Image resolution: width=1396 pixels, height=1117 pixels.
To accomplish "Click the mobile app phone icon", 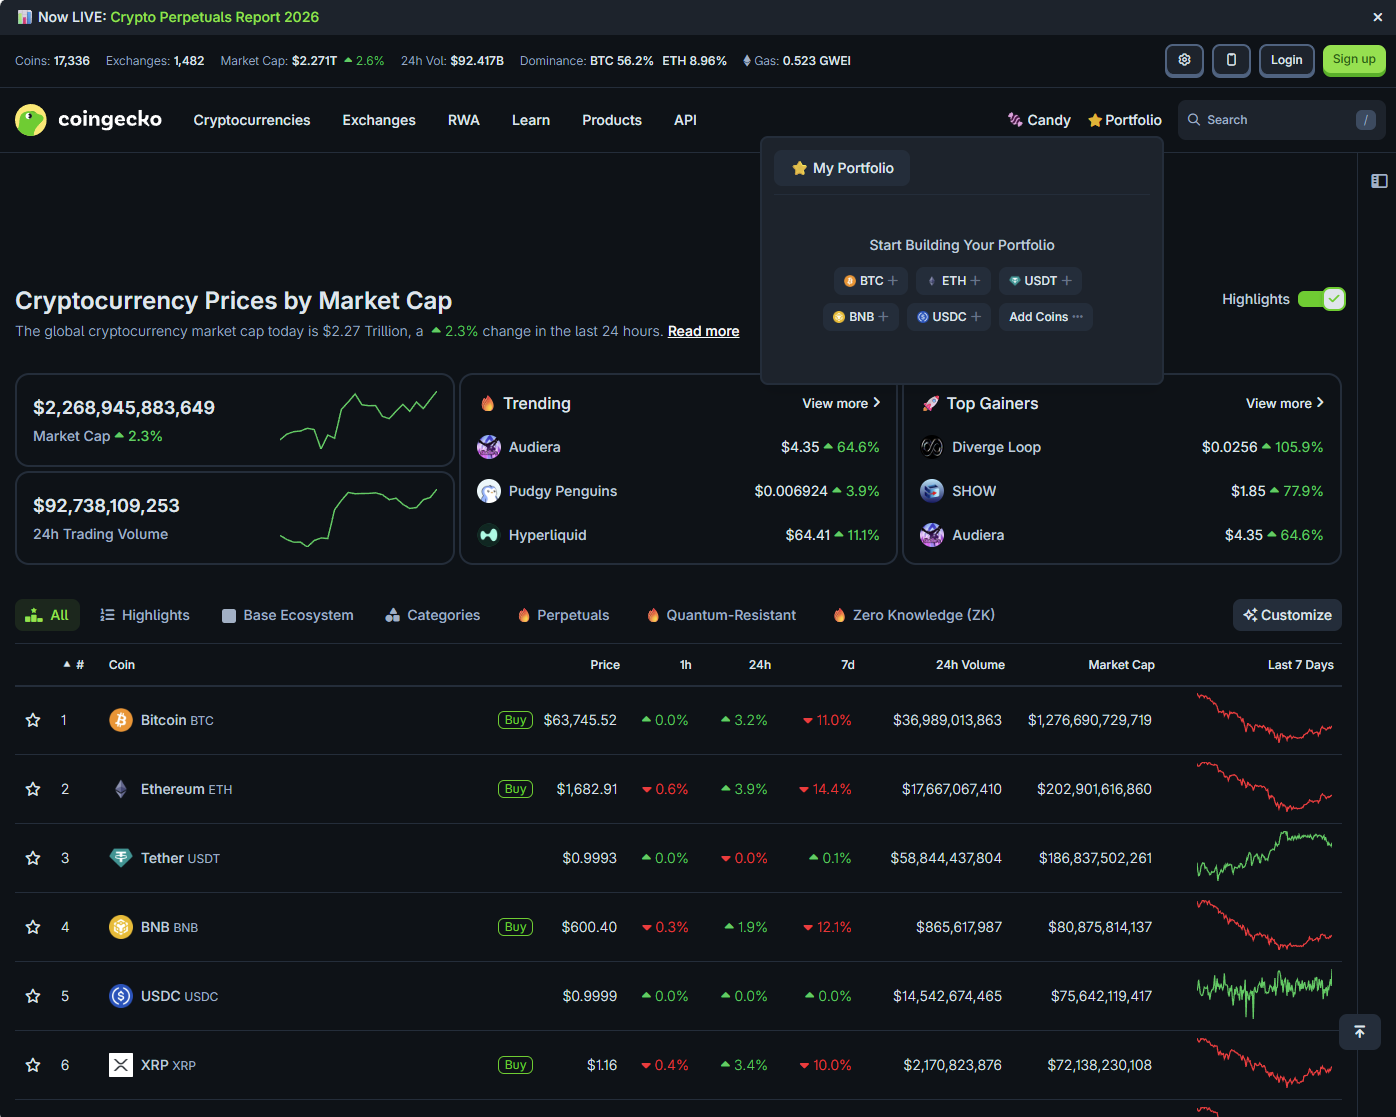I will coord(1231,60).
